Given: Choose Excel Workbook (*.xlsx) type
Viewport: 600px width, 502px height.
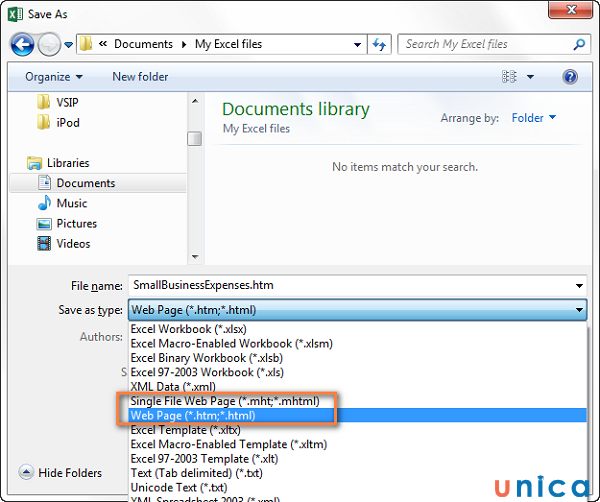Looking at the screenshot, I should [x=357, y=329].
